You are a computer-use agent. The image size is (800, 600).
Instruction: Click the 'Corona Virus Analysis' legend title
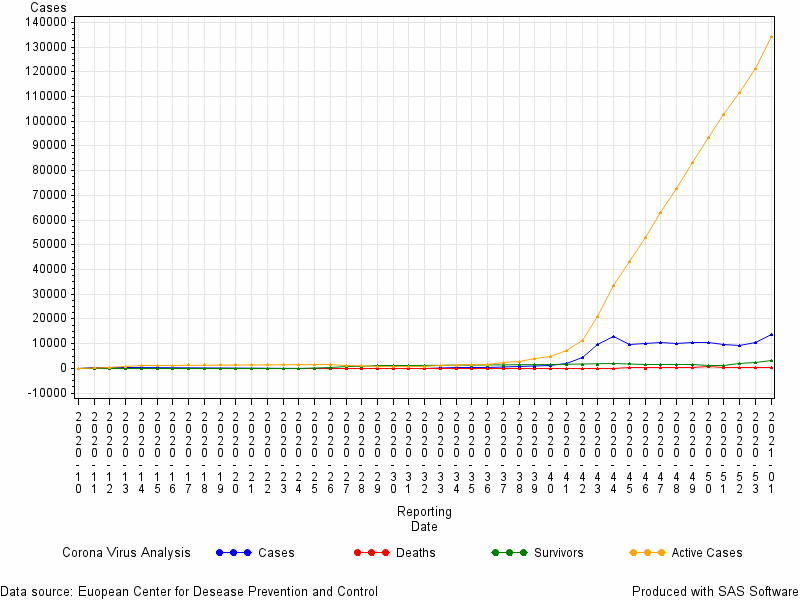126,553
